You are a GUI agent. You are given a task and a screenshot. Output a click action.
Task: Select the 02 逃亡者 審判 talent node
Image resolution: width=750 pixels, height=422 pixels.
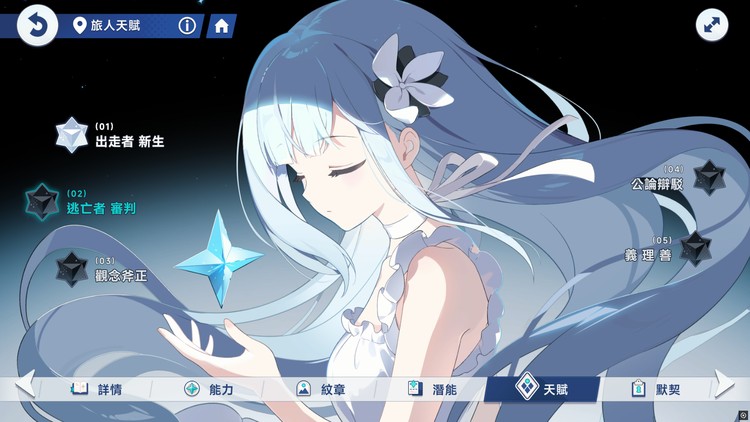pos(43,201)
